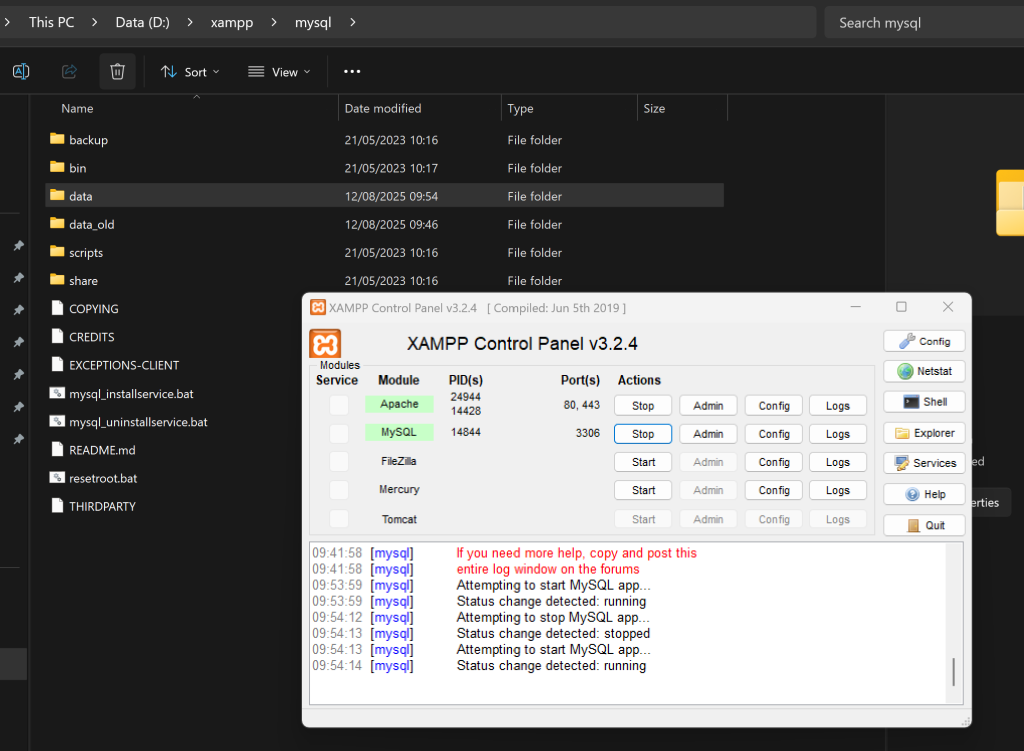Click the XAMPP logo in the control panel
1024x751 pixels.
click(325, 344)
